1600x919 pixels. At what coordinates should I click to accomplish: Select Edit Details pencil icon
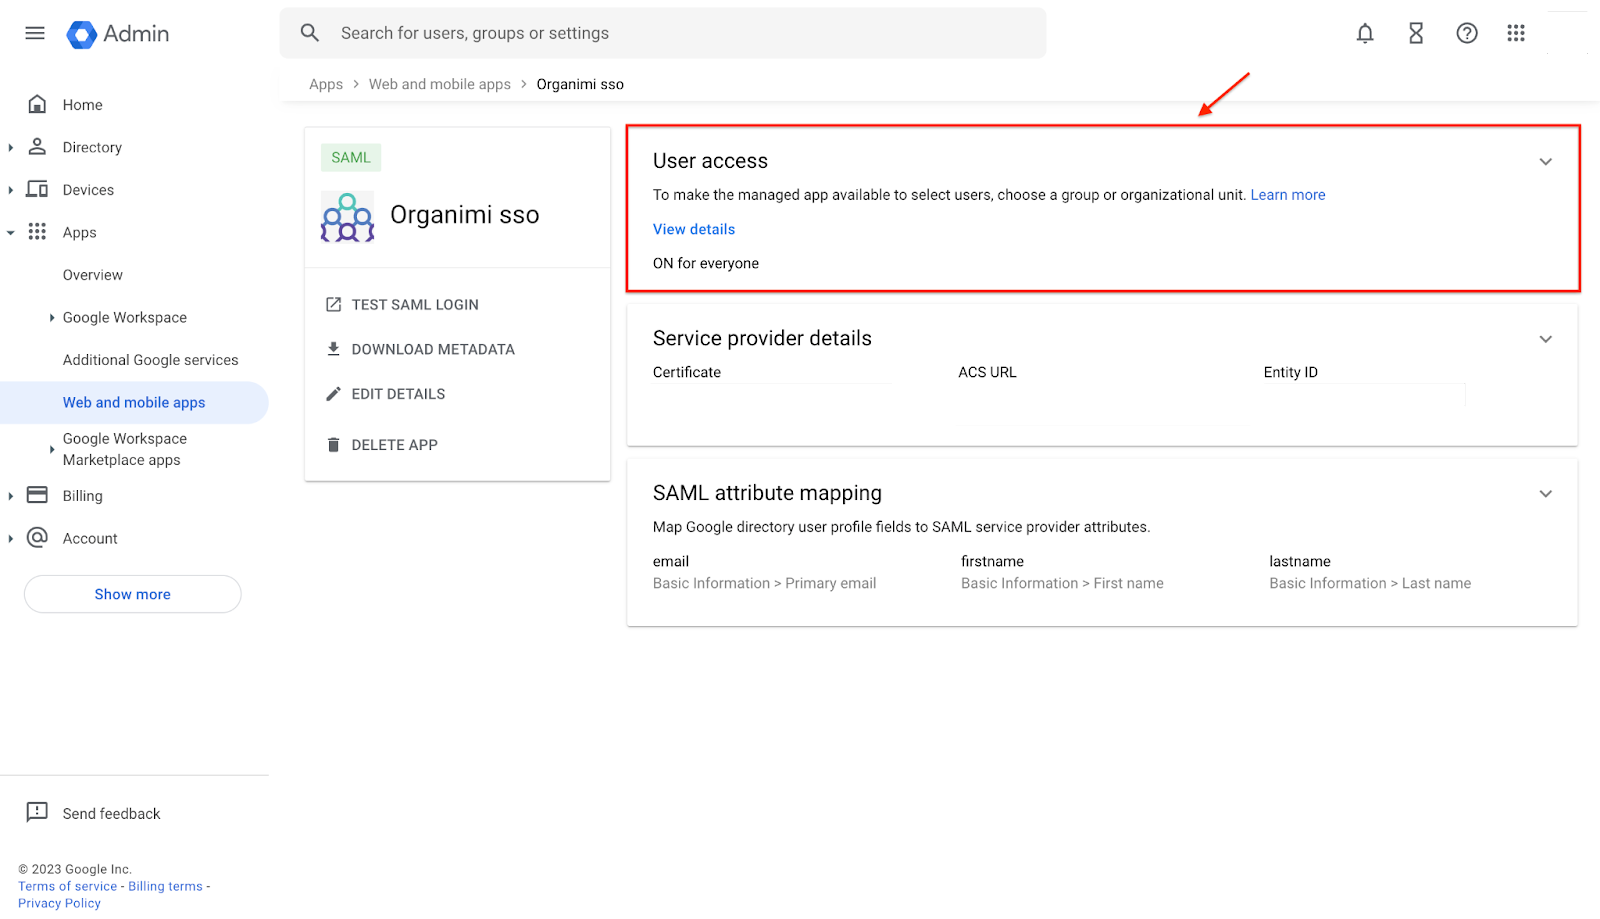point(333,394)
